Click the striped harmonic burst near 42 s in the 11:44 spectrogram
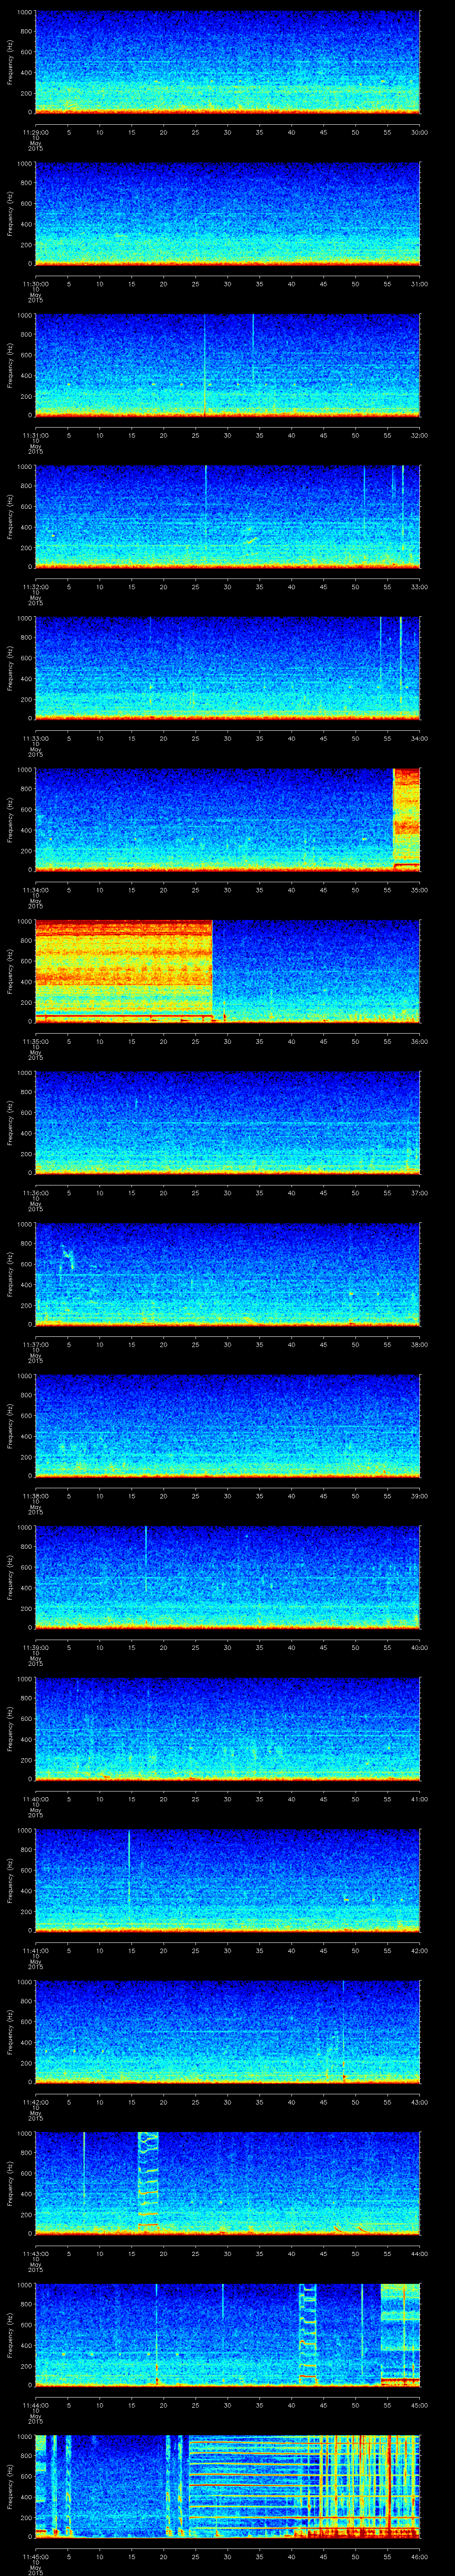The height and width of the screenshot is (2576, 455). (308, 2332)
